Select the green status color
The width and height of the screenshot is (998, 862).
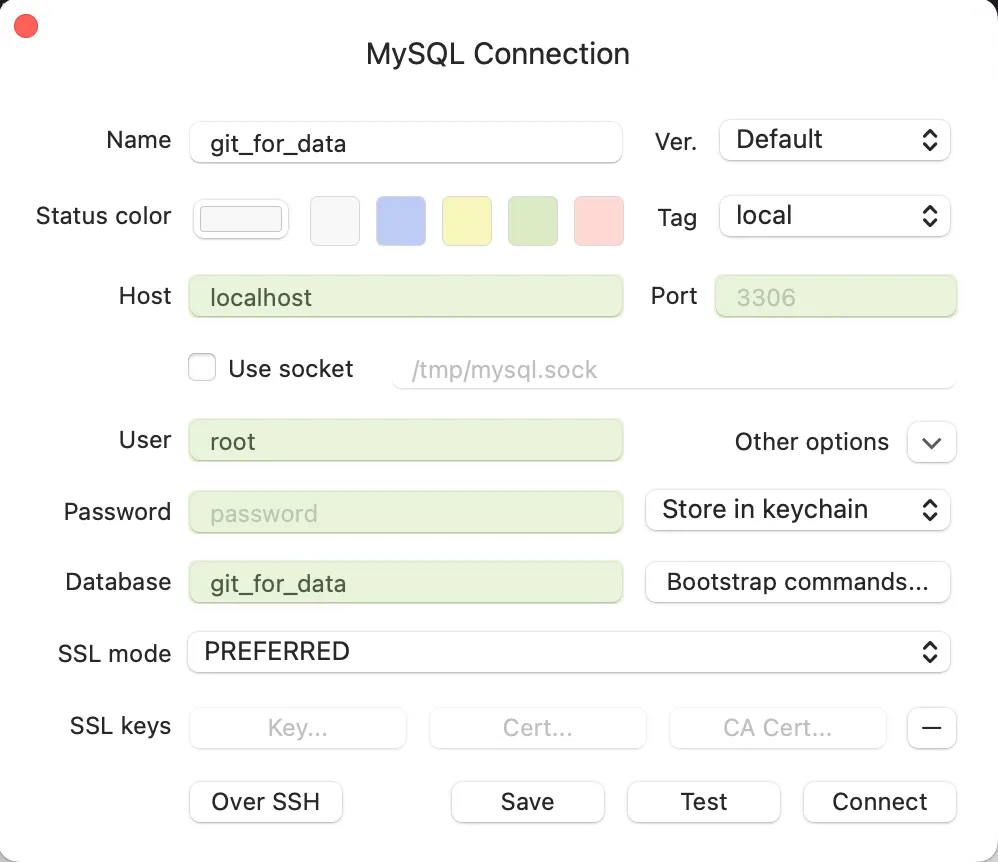[x=533, y=221]
